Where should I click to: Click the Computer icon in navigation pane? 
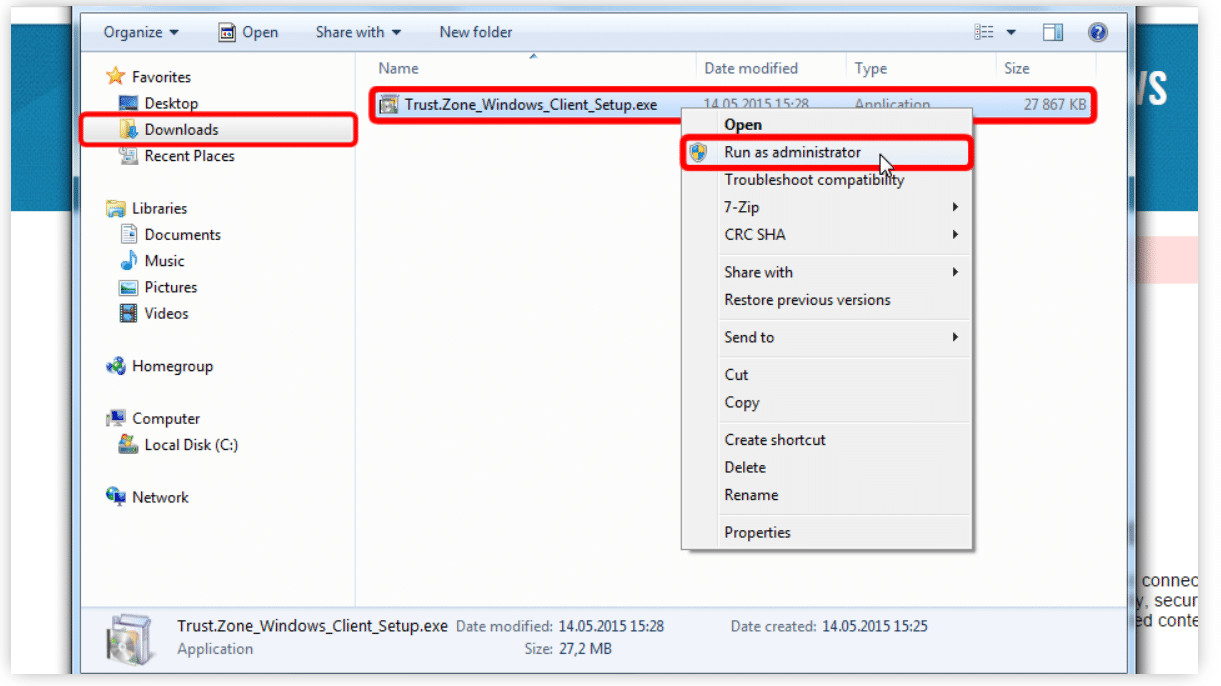(x=116, y=418)
